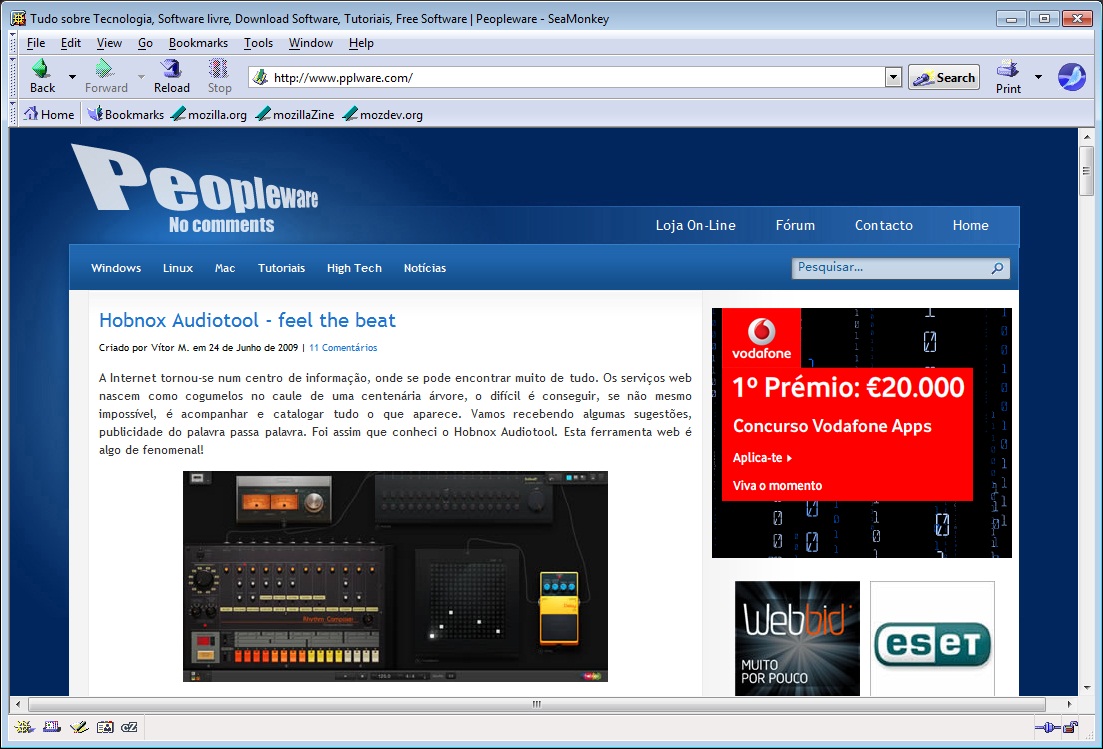The width and height of the screenshot is (1103, 749).
Task: Click the magnifier icon in Pesquisar box
Action: coord(997,268)
